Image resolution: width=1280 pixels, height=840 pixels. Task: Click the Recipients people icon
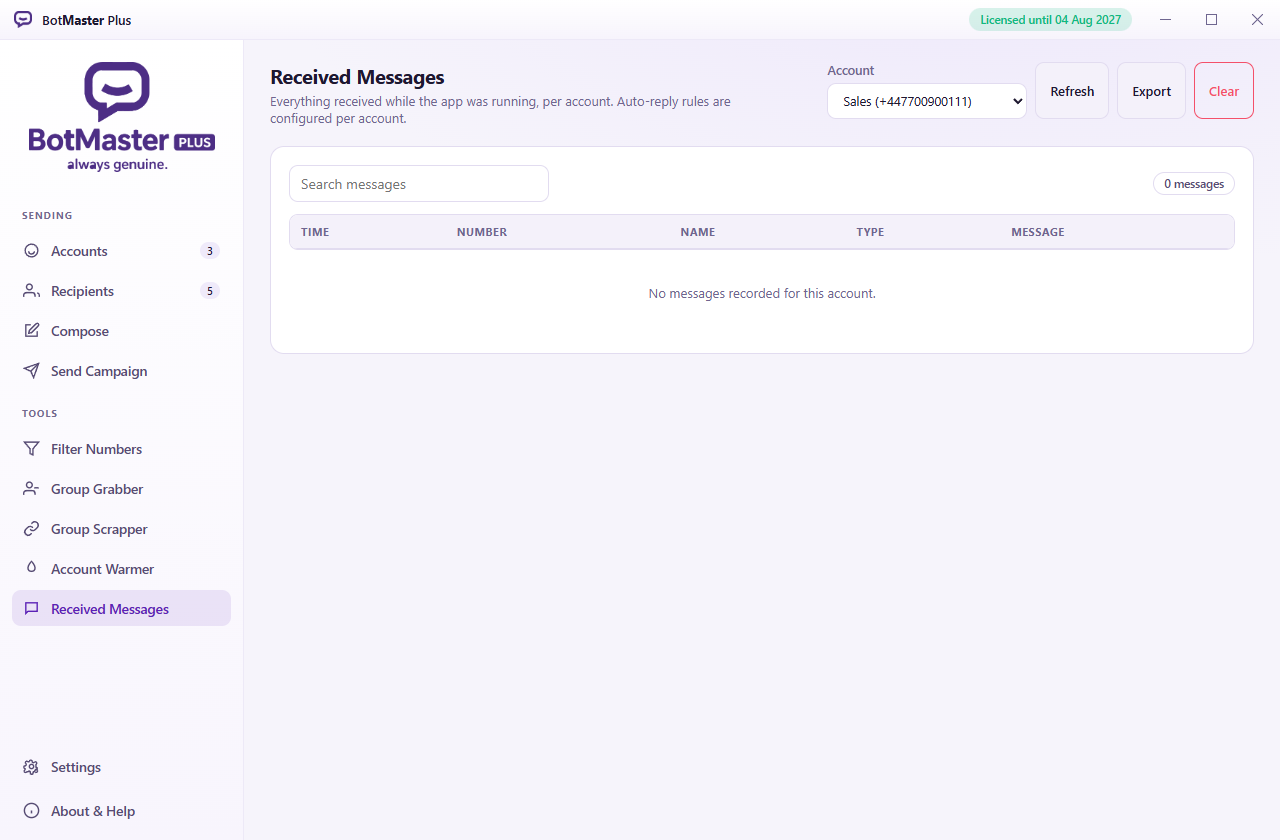(32, 291)
